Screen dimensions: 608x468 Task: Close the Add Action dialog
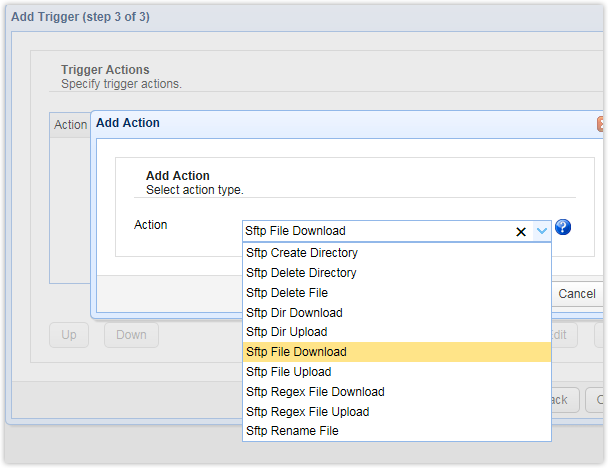click(601, 124)
